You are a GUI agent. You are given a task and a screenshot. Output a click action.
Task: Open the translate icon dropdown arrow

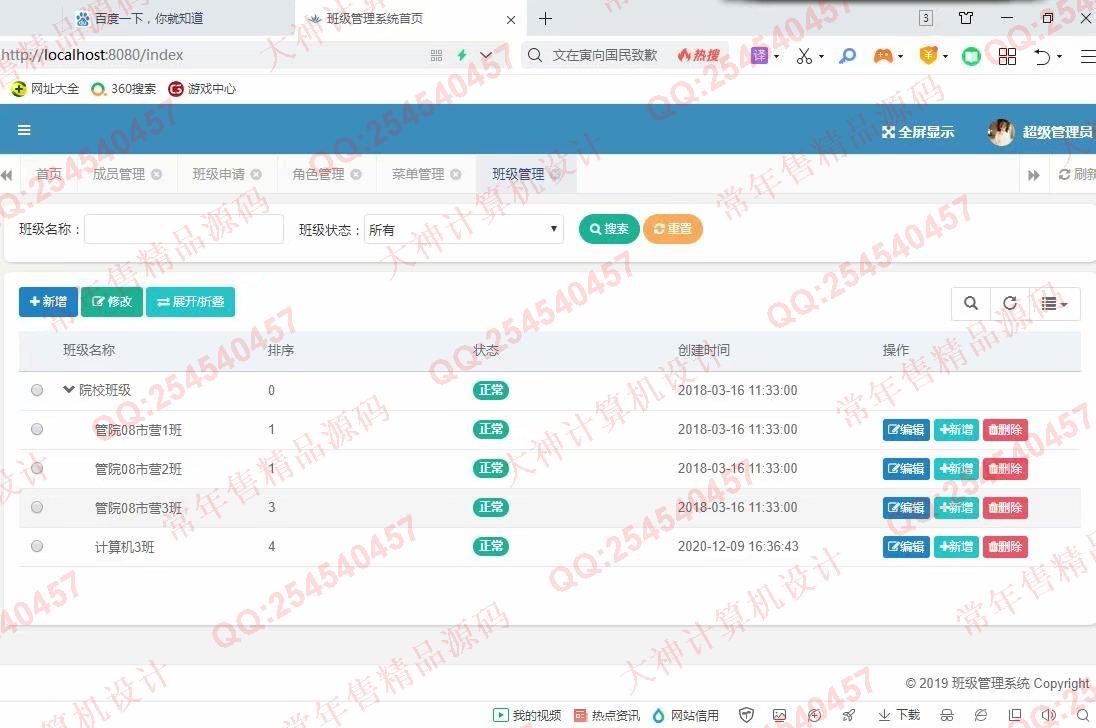pos(777,57)
